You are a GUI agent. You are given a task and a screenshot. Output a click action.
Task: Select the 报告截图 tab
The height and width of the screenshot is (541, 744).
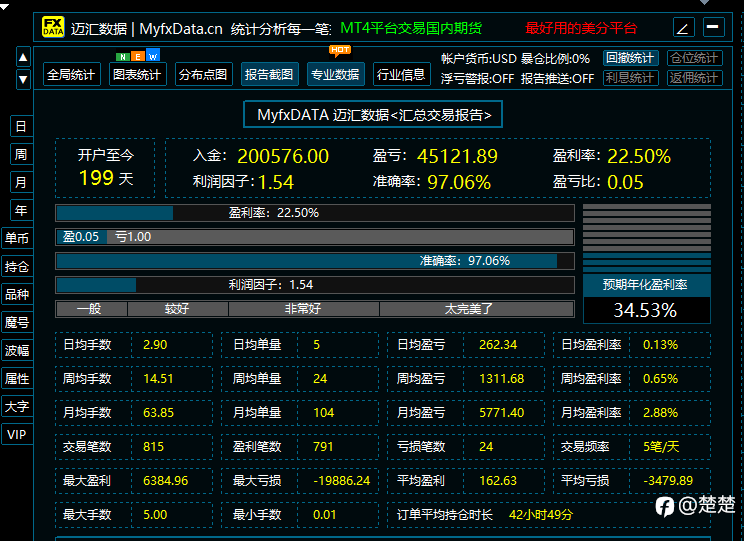tap(270, 75)
